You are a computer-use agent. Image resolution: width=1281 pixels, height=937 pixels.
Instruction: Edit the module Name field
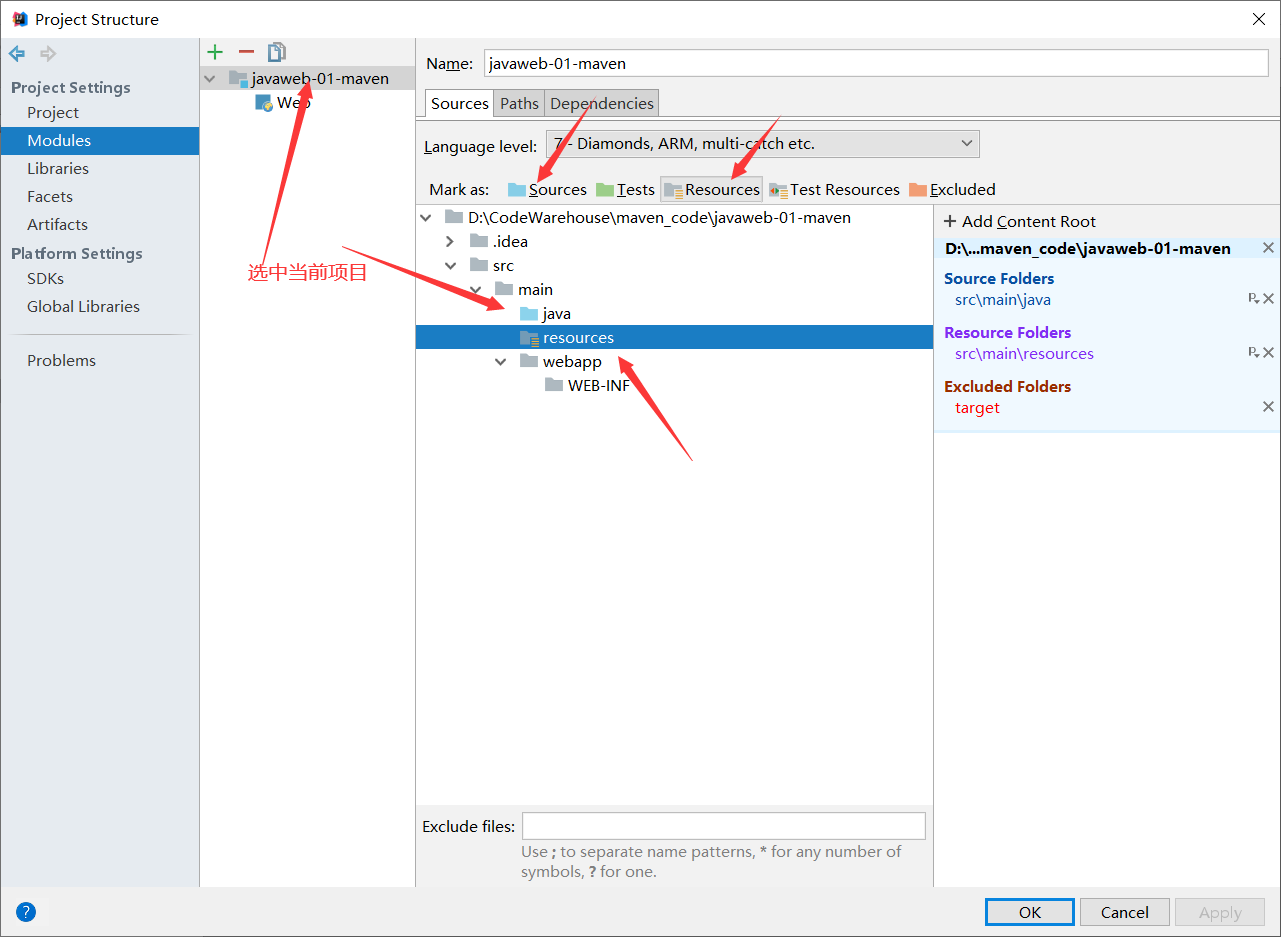click(876, 63)
